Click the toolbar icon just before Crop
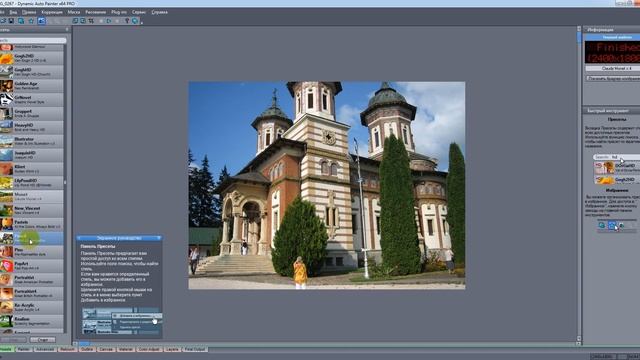 pos(83,21)
